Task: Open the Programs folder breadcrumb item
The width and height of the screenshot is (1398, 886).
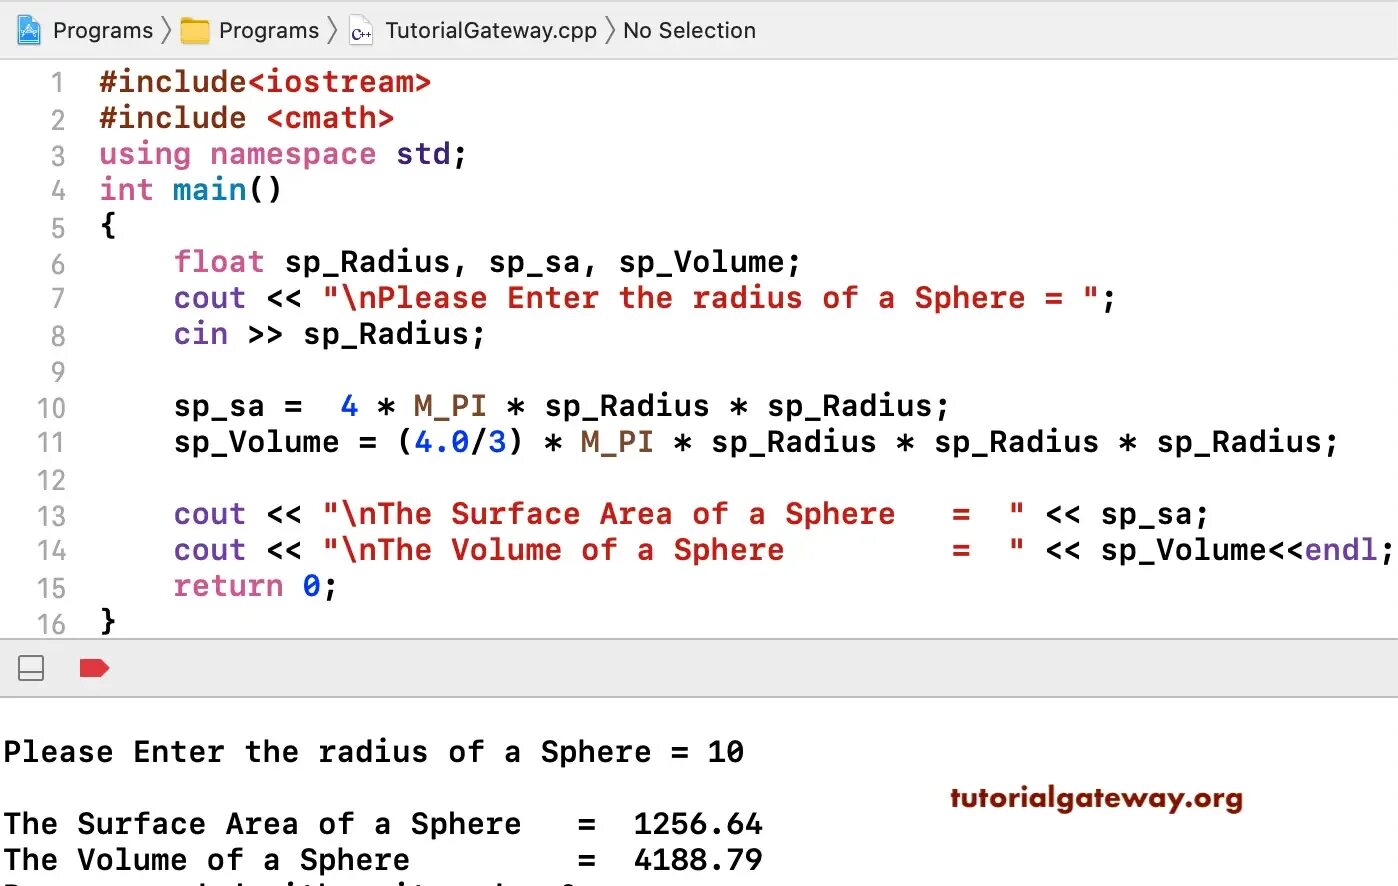Action: (269, 31)
